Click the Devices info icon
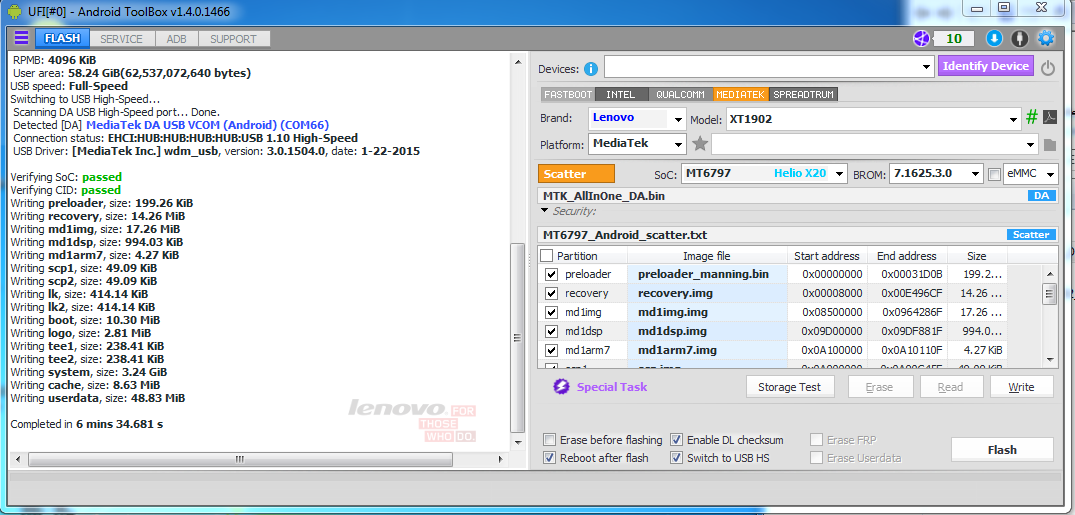Screen dimensions: 1075x515 [x=591, y=69]
